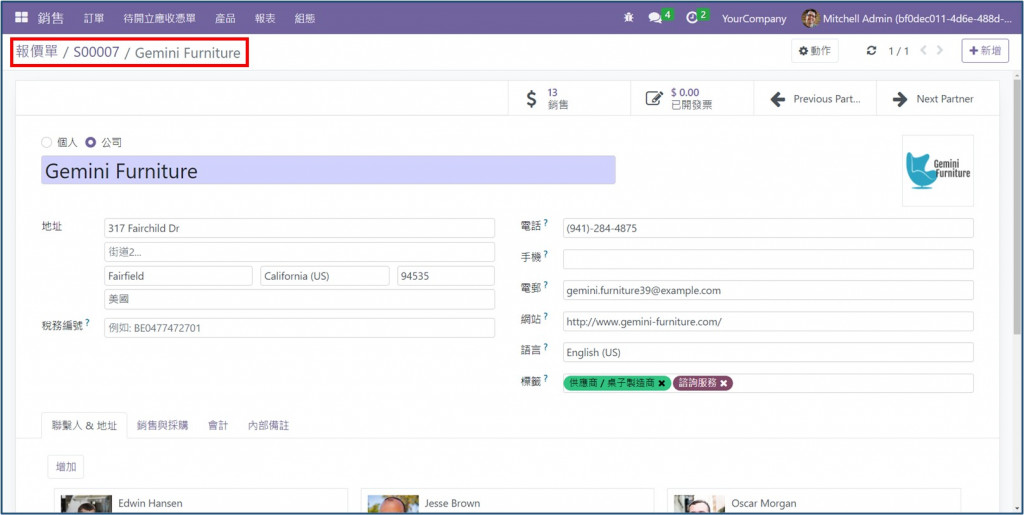Image resolution: width=1024 pixels, height=515 pixels.
Task: Click the Next Partner right arrow
Action: tap(900, 99)
